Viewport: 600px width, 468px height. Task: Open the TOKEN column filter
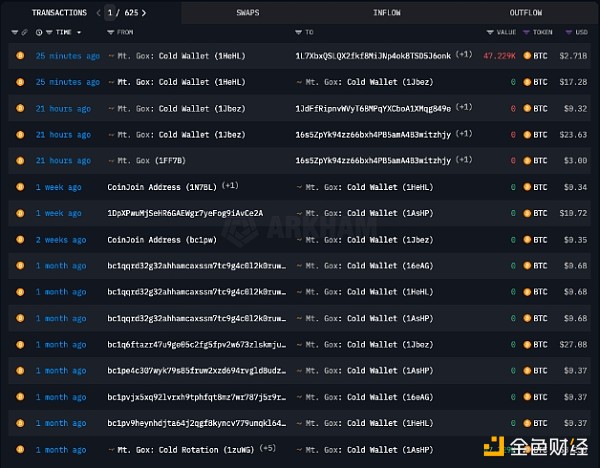[x=526, y=32]
